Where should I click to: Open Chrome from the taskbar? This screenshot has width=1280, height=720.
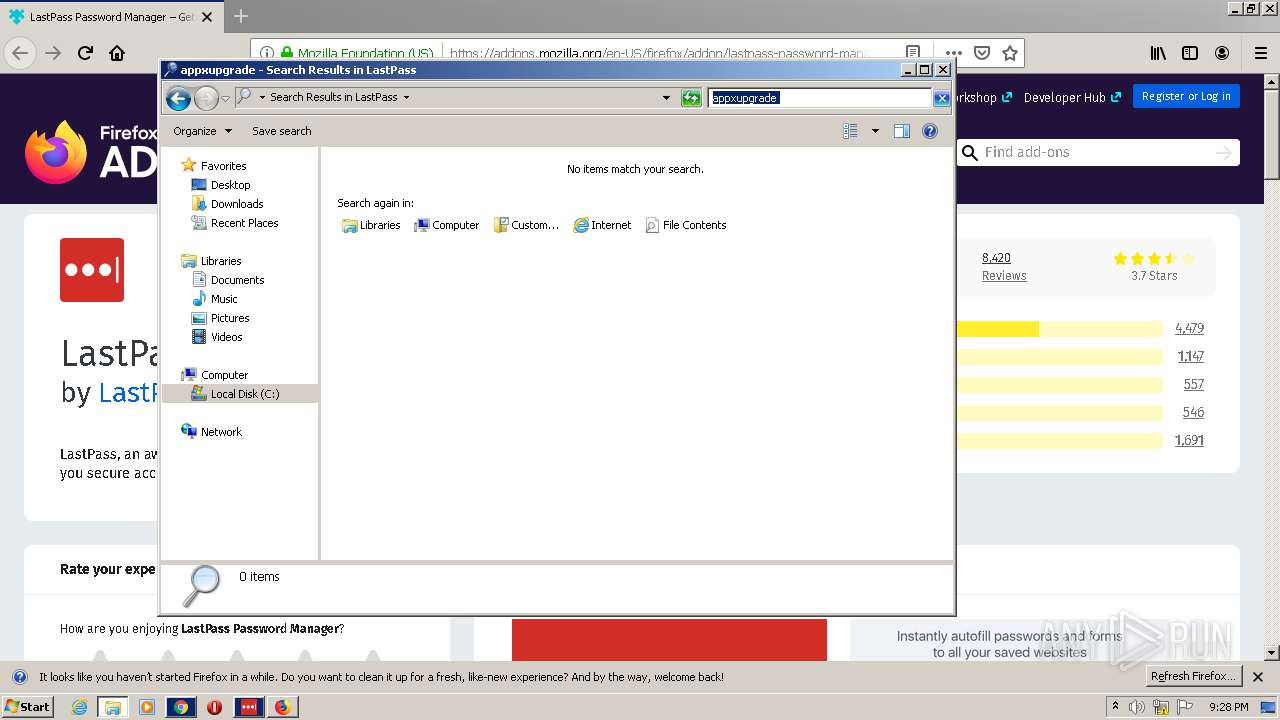pyautogui.click(x=181, y=707)
